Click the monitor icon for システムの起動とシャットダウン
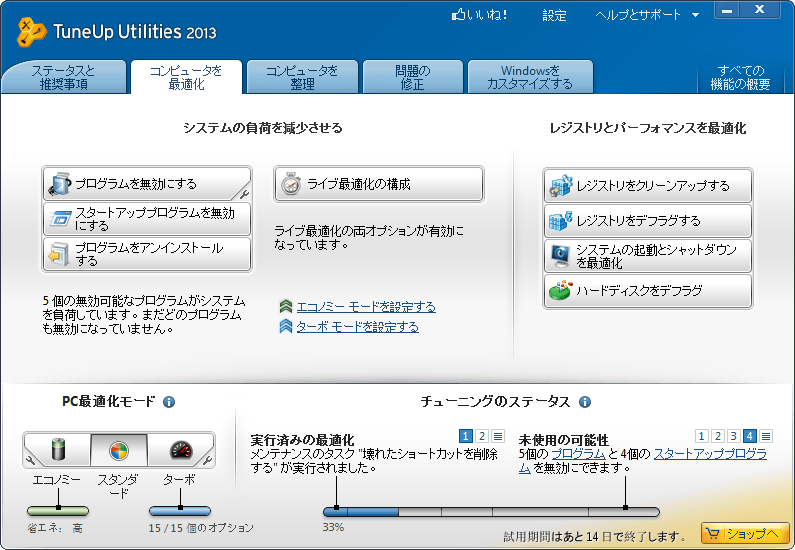 pyautogui.click(x=561, y=256)
